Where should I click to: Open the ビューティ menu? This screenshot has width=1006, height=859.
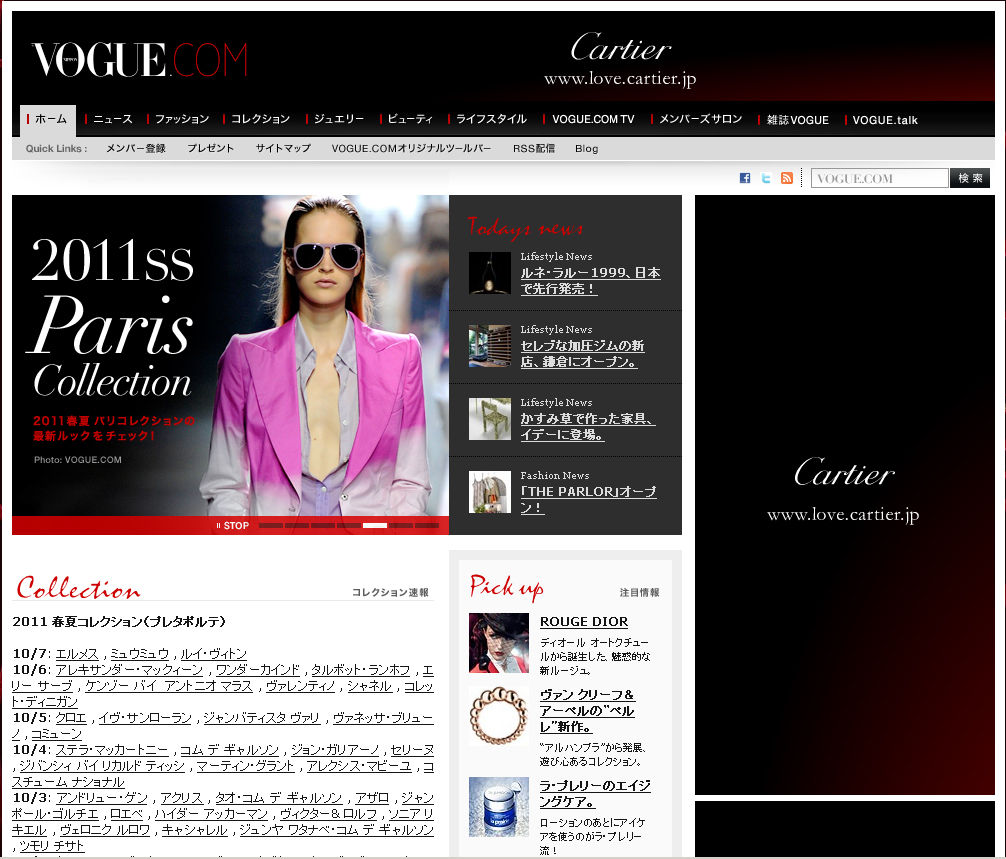409,119
